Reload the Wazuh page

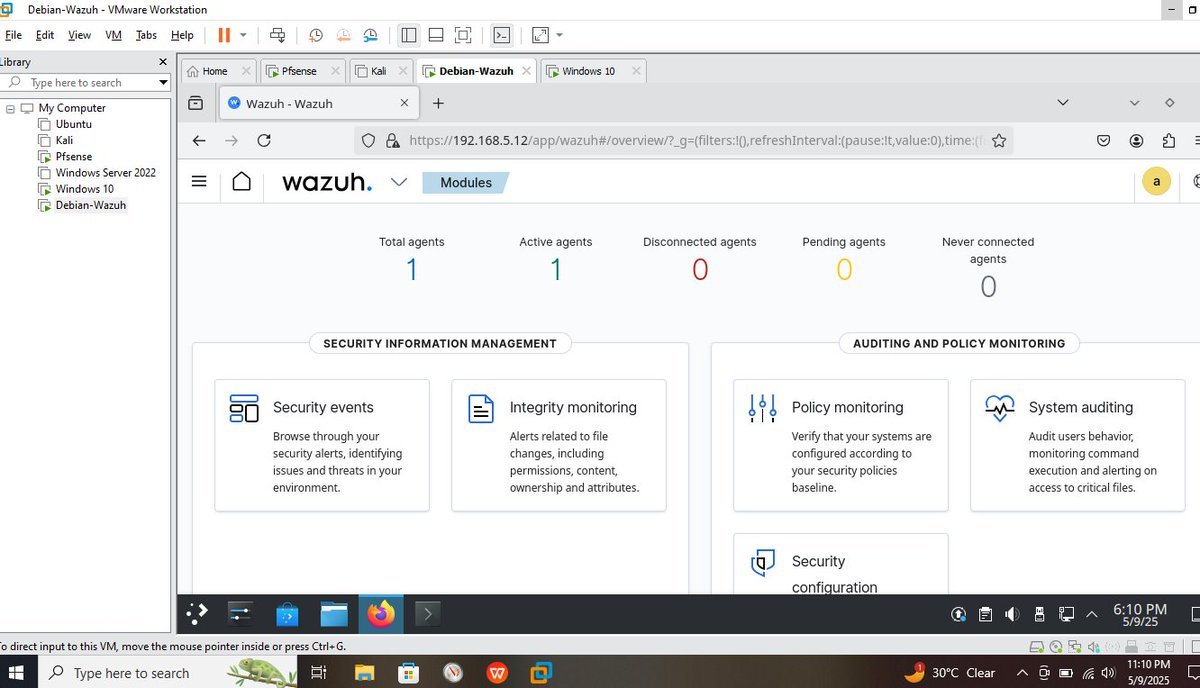tap(264, 141)
